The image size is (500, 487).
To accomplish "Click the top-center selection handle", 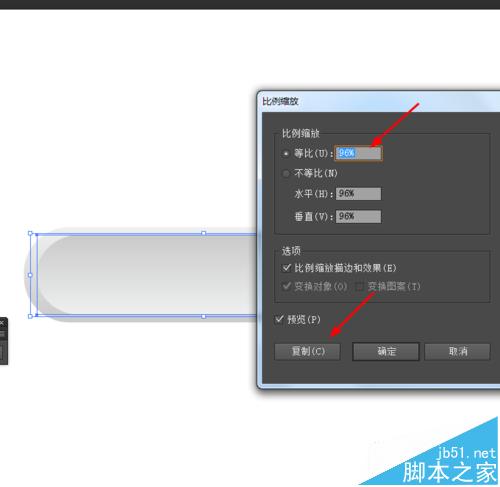I will pos(204,233).
